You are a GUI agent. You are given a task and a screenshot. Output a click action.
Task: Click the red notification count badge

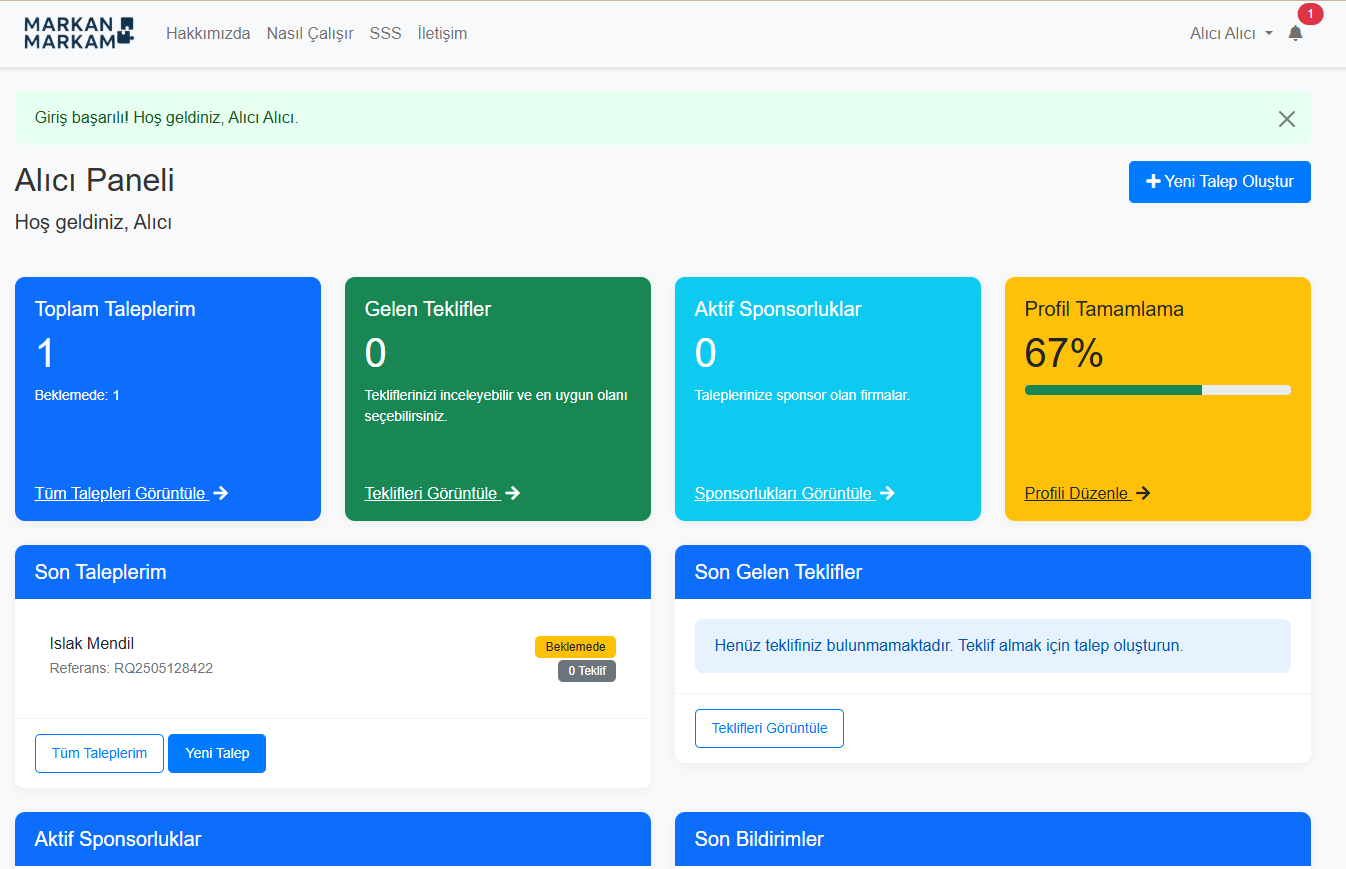tap(1310, 14)
